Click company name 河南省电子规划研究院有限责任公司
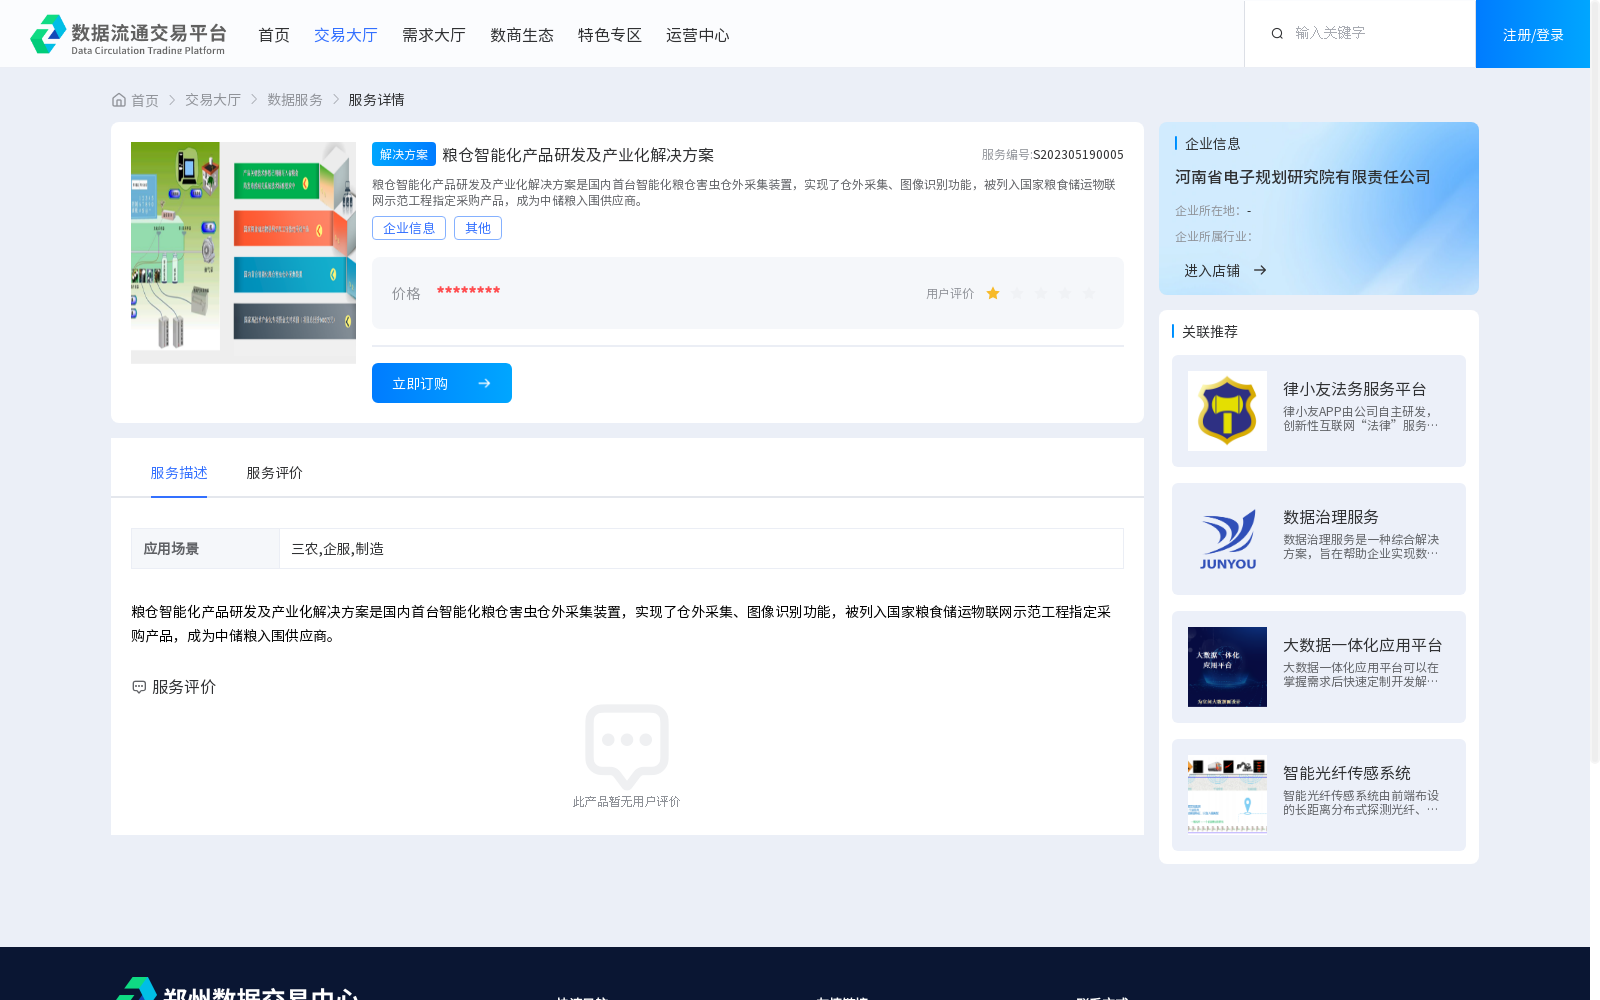Image resolution: width=1600 pixels, height=1000 pixels. pyautogui.click(x=1303, y=177)
